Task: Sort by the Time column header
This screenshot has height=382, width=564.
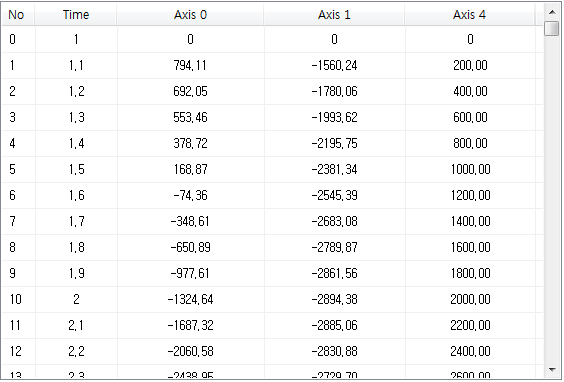Action: [76, 15]
